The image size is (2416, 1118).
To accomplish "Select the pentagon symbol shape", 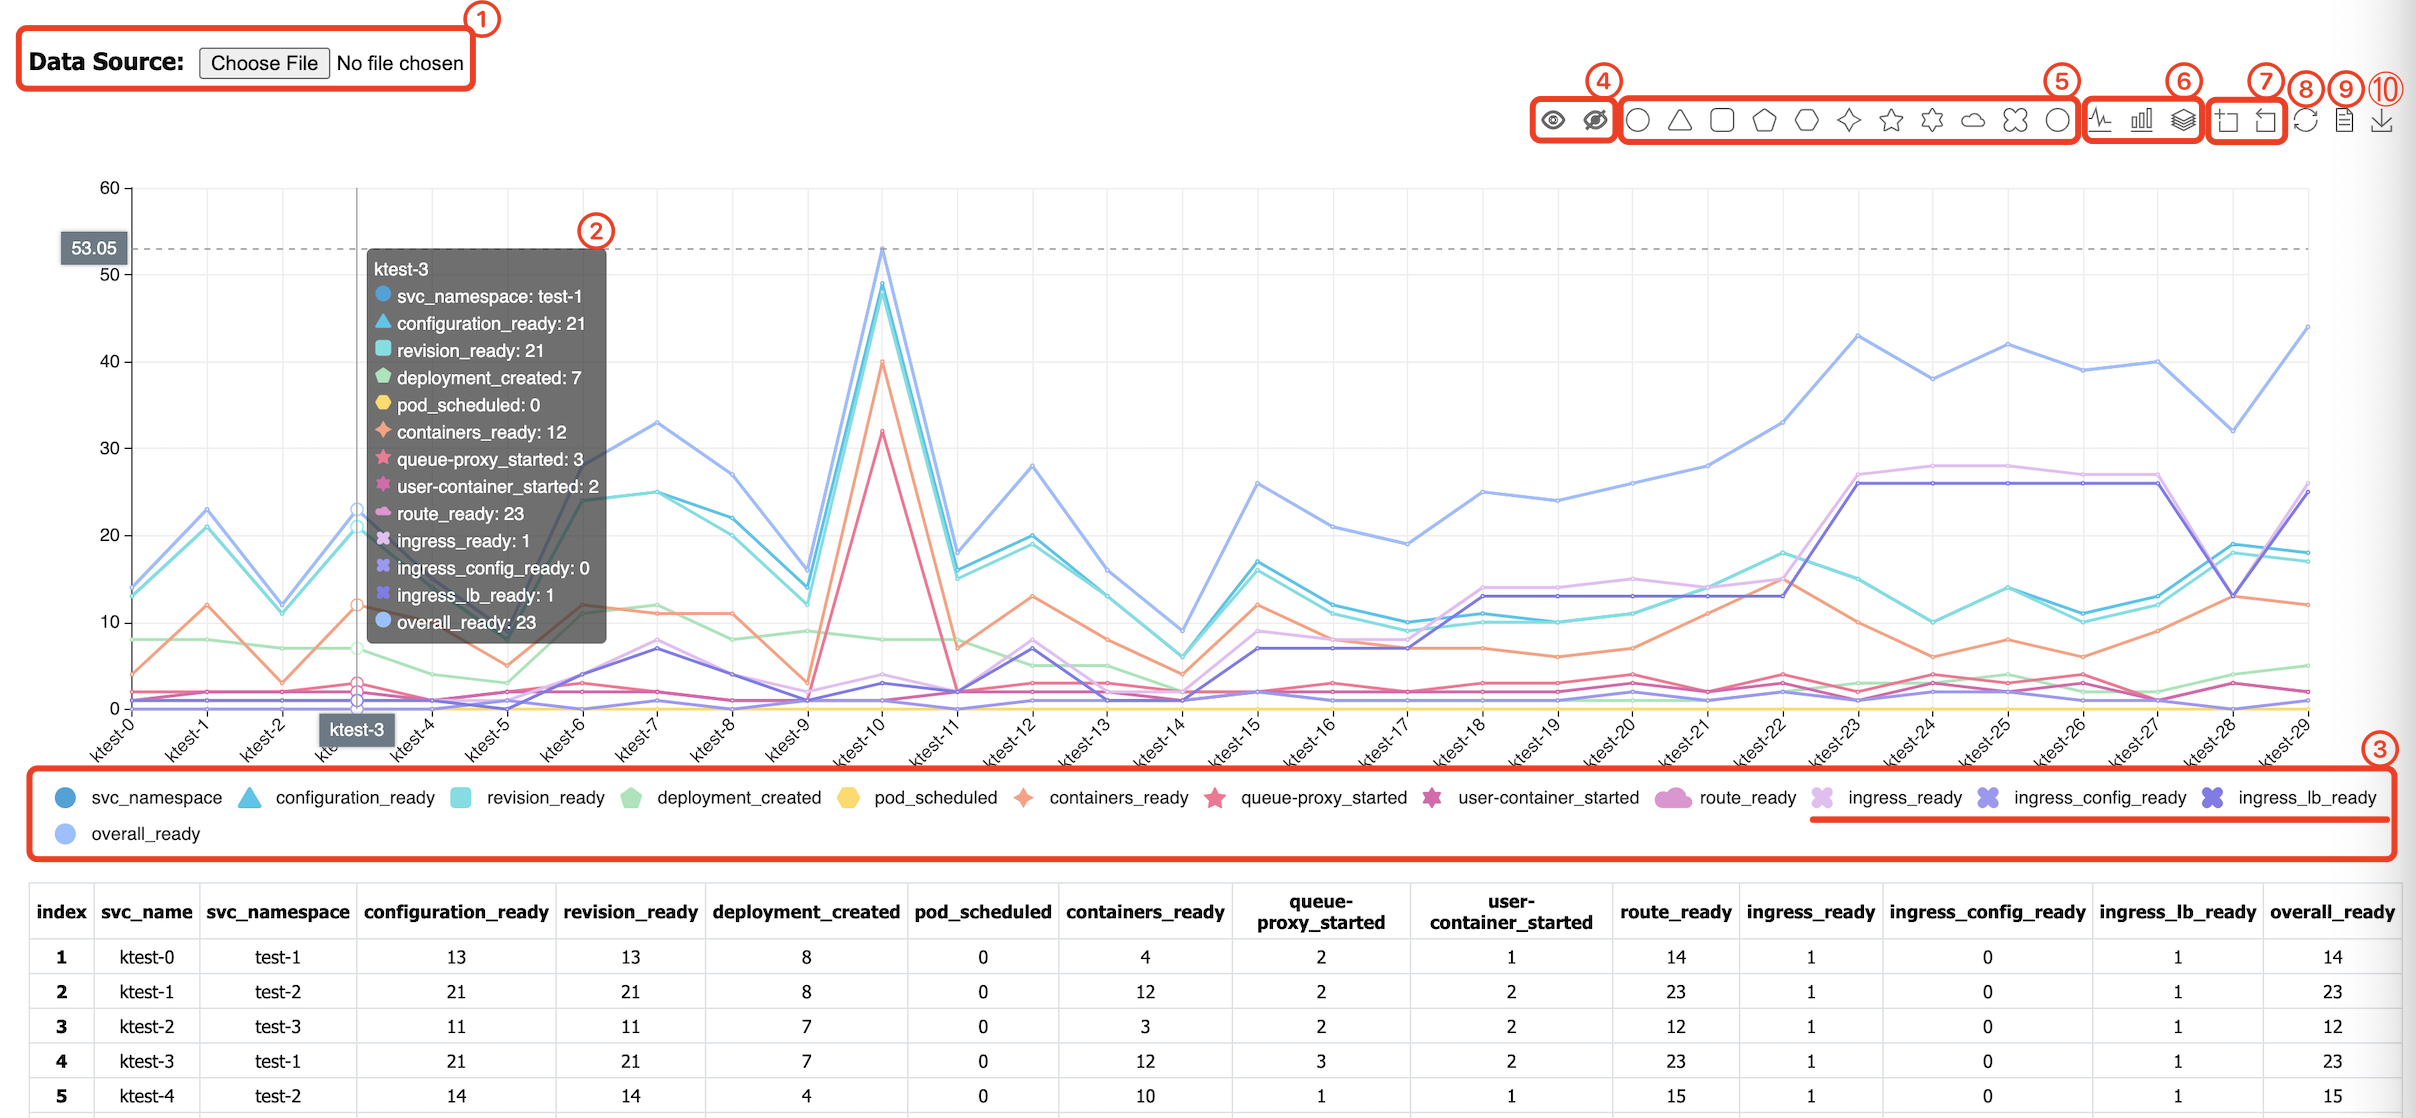I will pyautogui.click(x=1764, y=121).
